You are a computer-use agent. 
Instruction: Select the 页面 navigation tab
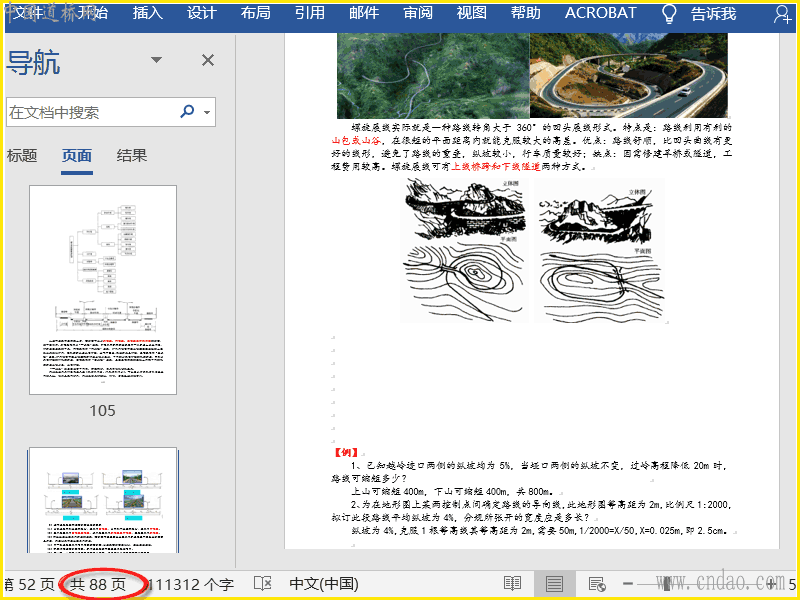[77, 156]
